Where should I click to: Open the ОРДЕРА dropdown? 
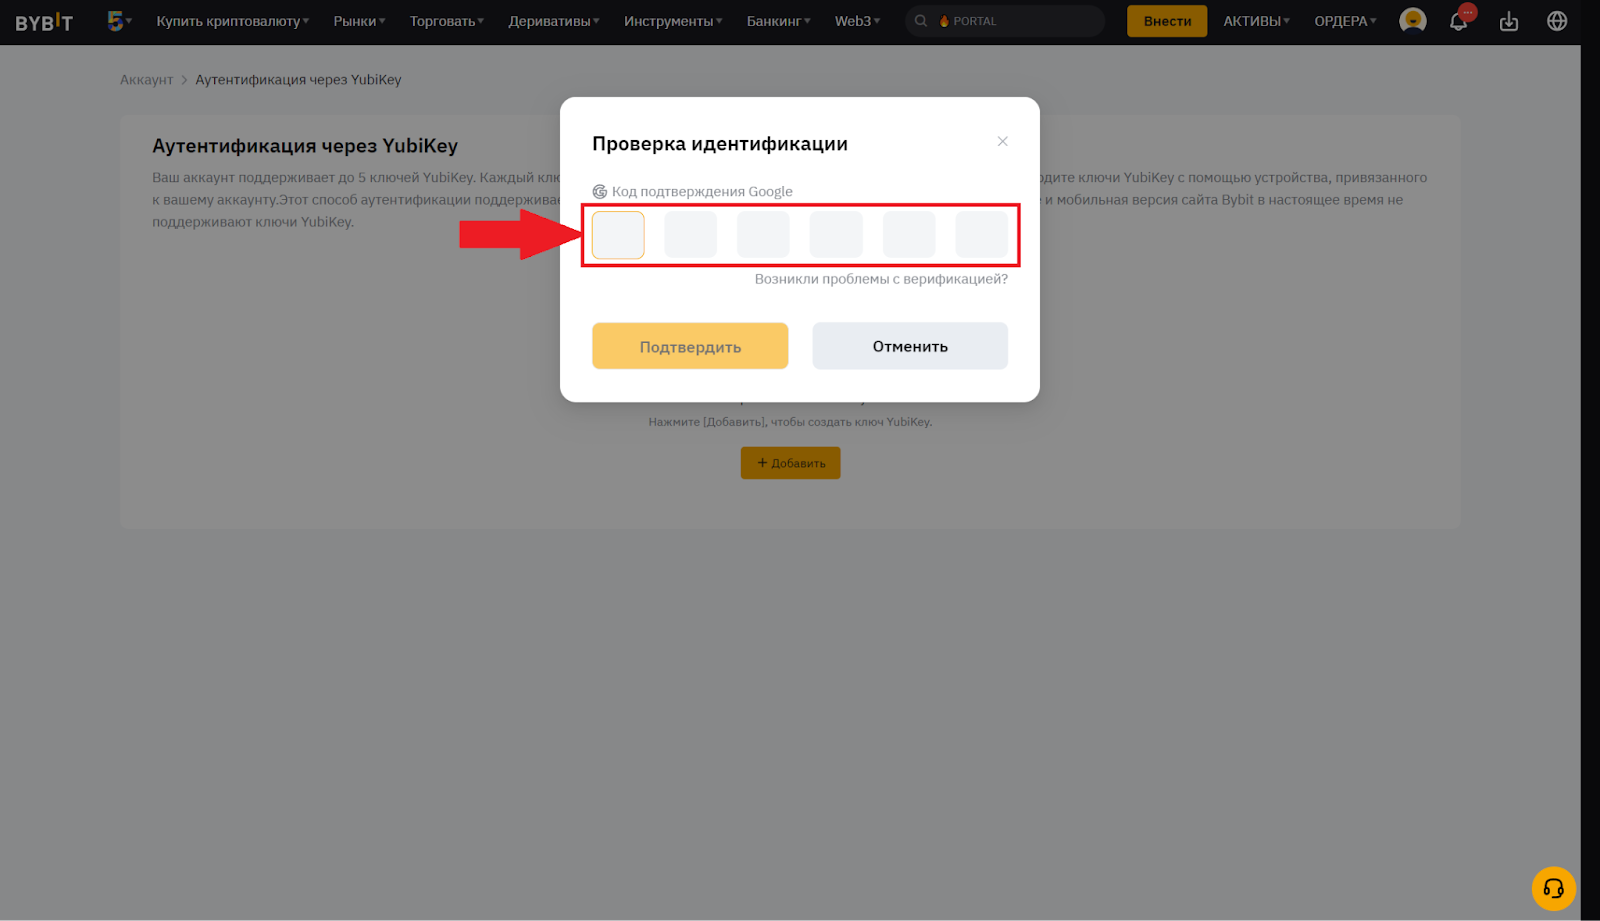click(1345, 21)
